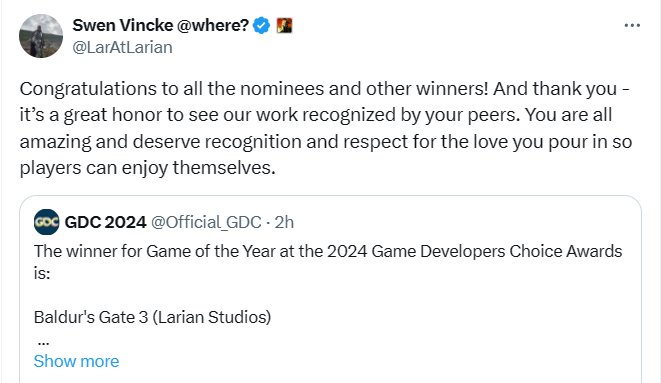Click the 'Baldur's Gate 3 (Larian Studios)' line
Screen dimensions: 661x383
(x=152, y=317)
